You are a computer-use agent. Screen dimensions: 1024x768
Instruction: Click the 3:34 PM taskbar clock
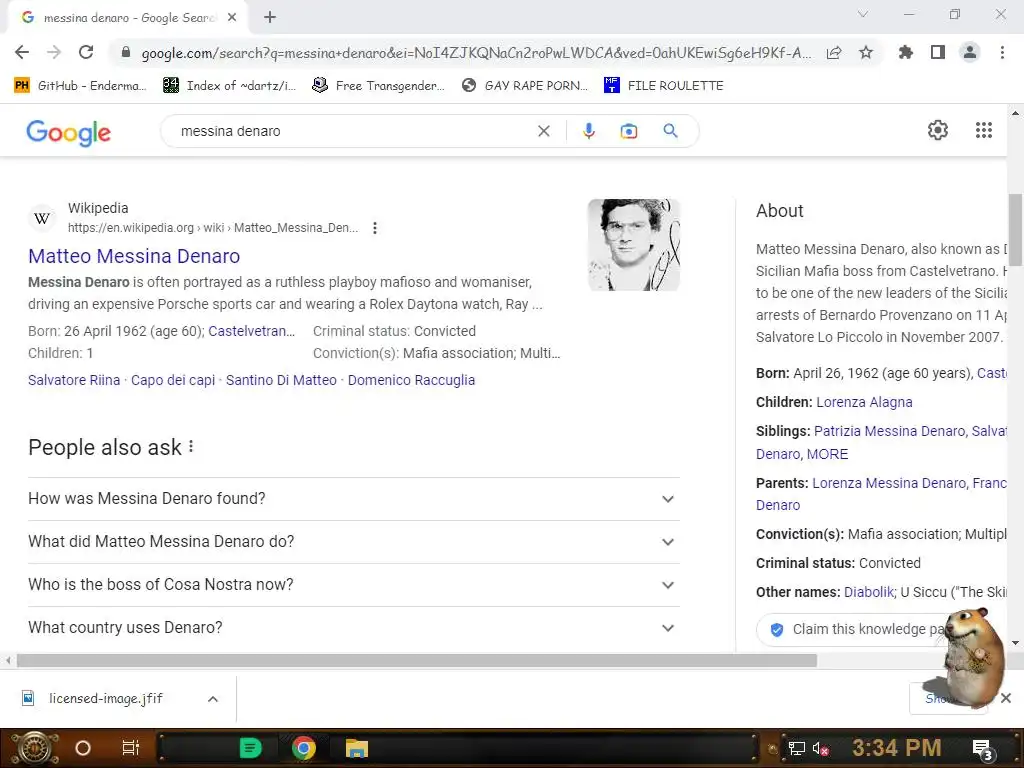pyautogui.click(x=896, y=748)
